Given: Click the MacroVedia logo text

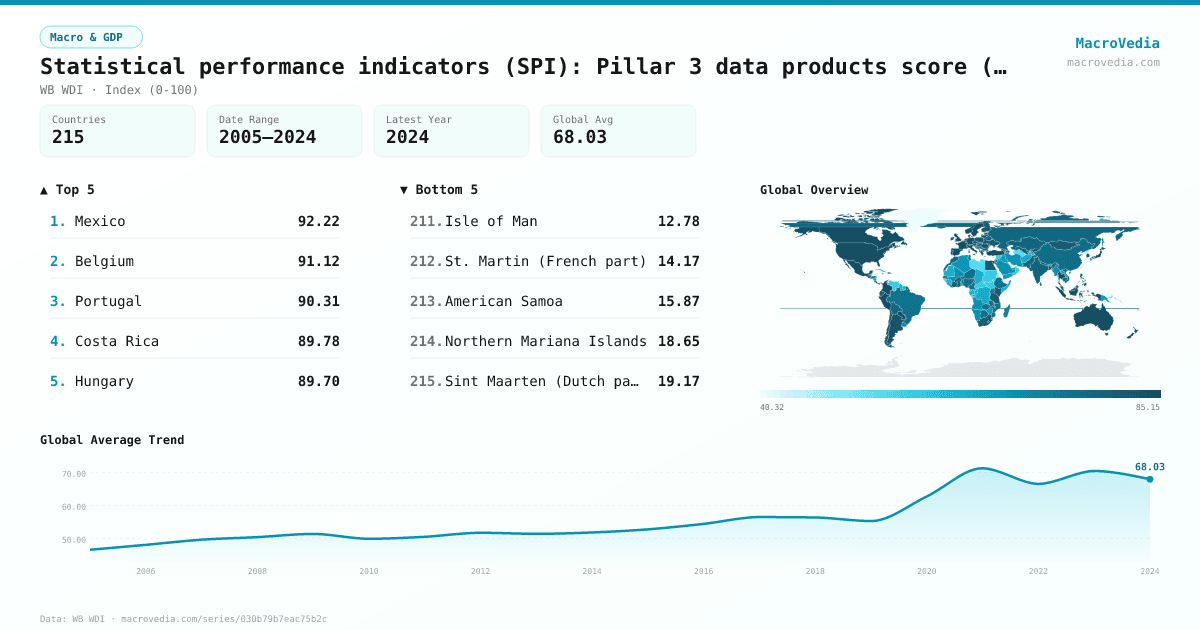Looking at the screenshot, I should [x=1117, y=43].
